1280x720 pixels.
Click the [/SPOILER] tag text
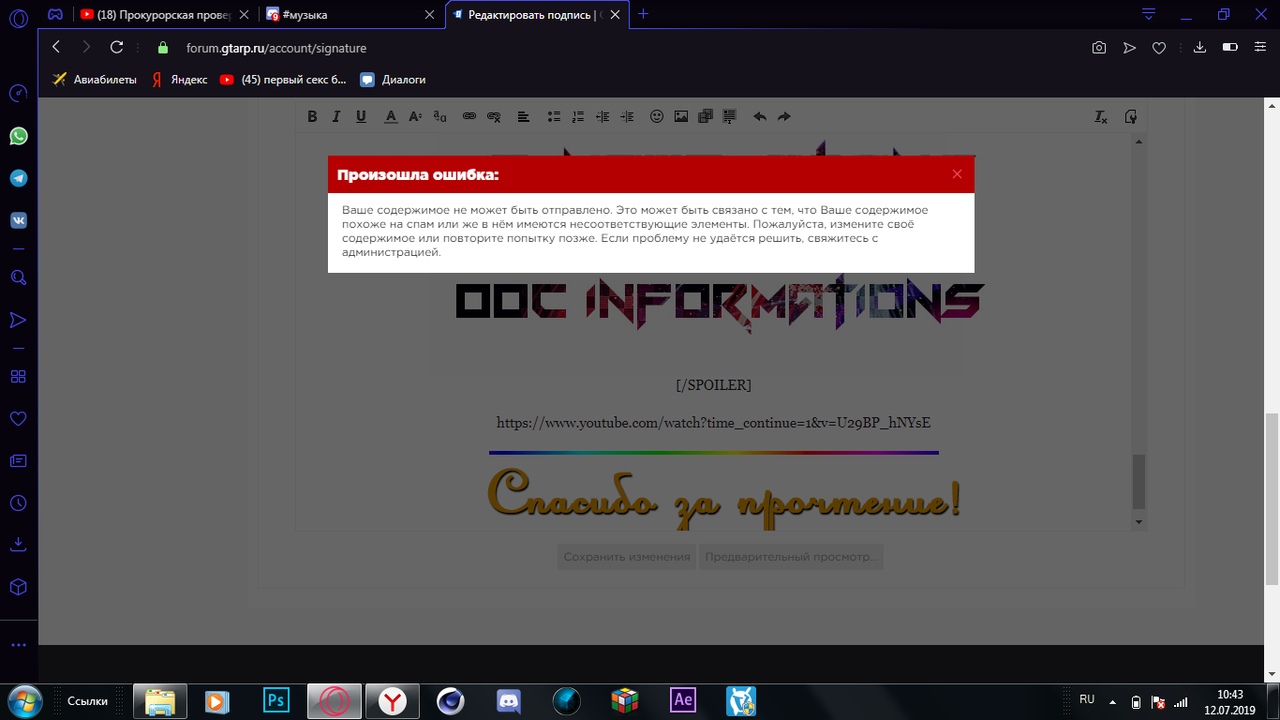pyautogui.click(x=713, y=385)
